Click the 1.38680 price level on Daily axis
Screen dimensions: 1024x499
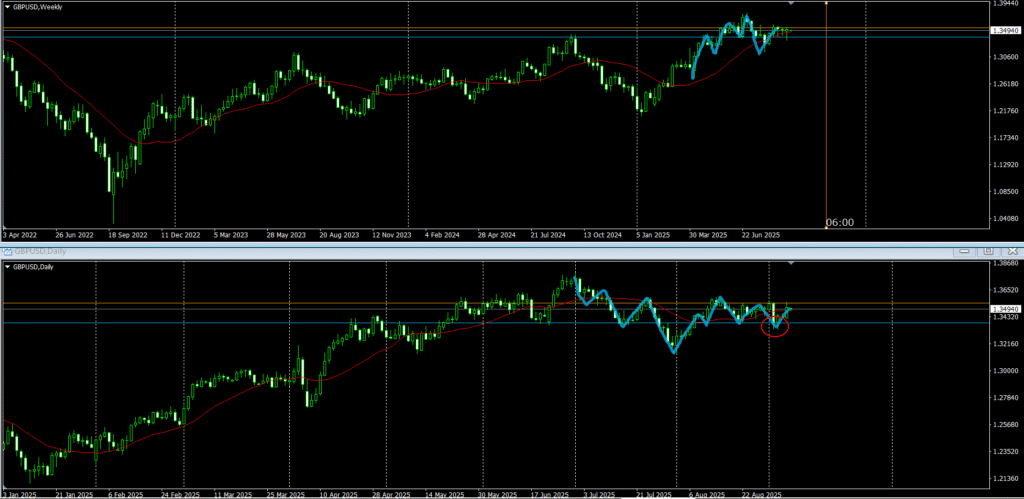point(1006,263)
